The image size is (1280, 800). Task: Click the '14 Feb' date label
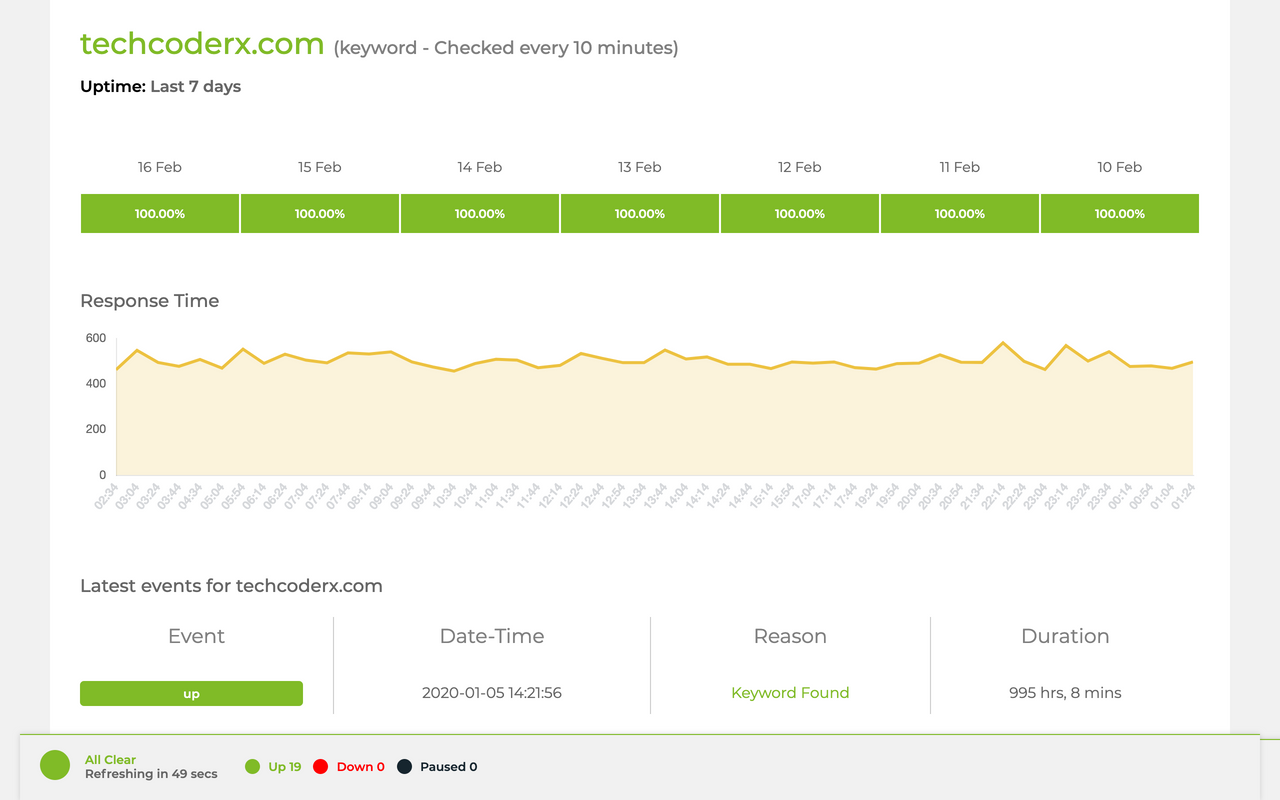point(480,167)
